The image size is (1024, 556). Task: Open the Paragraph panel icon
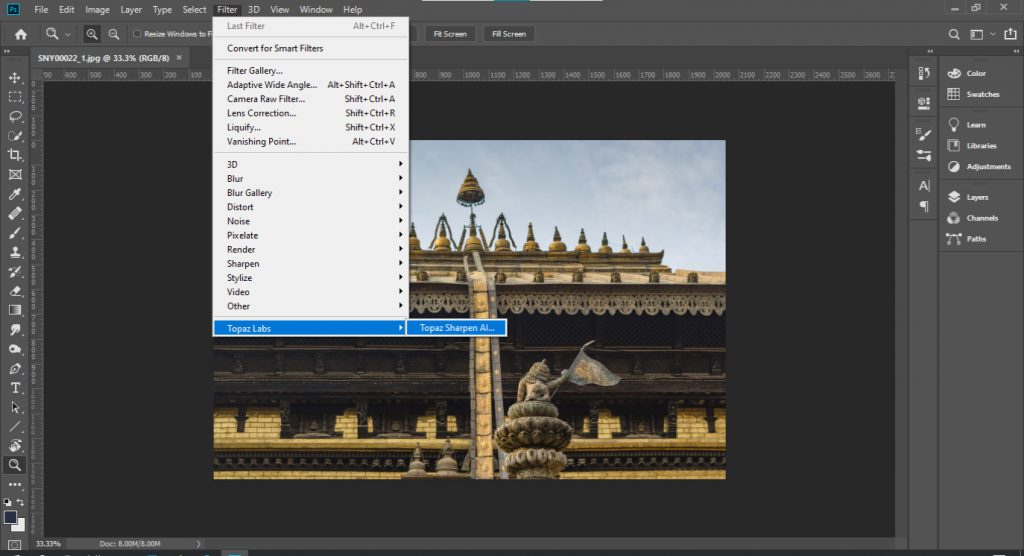[924, 206]
